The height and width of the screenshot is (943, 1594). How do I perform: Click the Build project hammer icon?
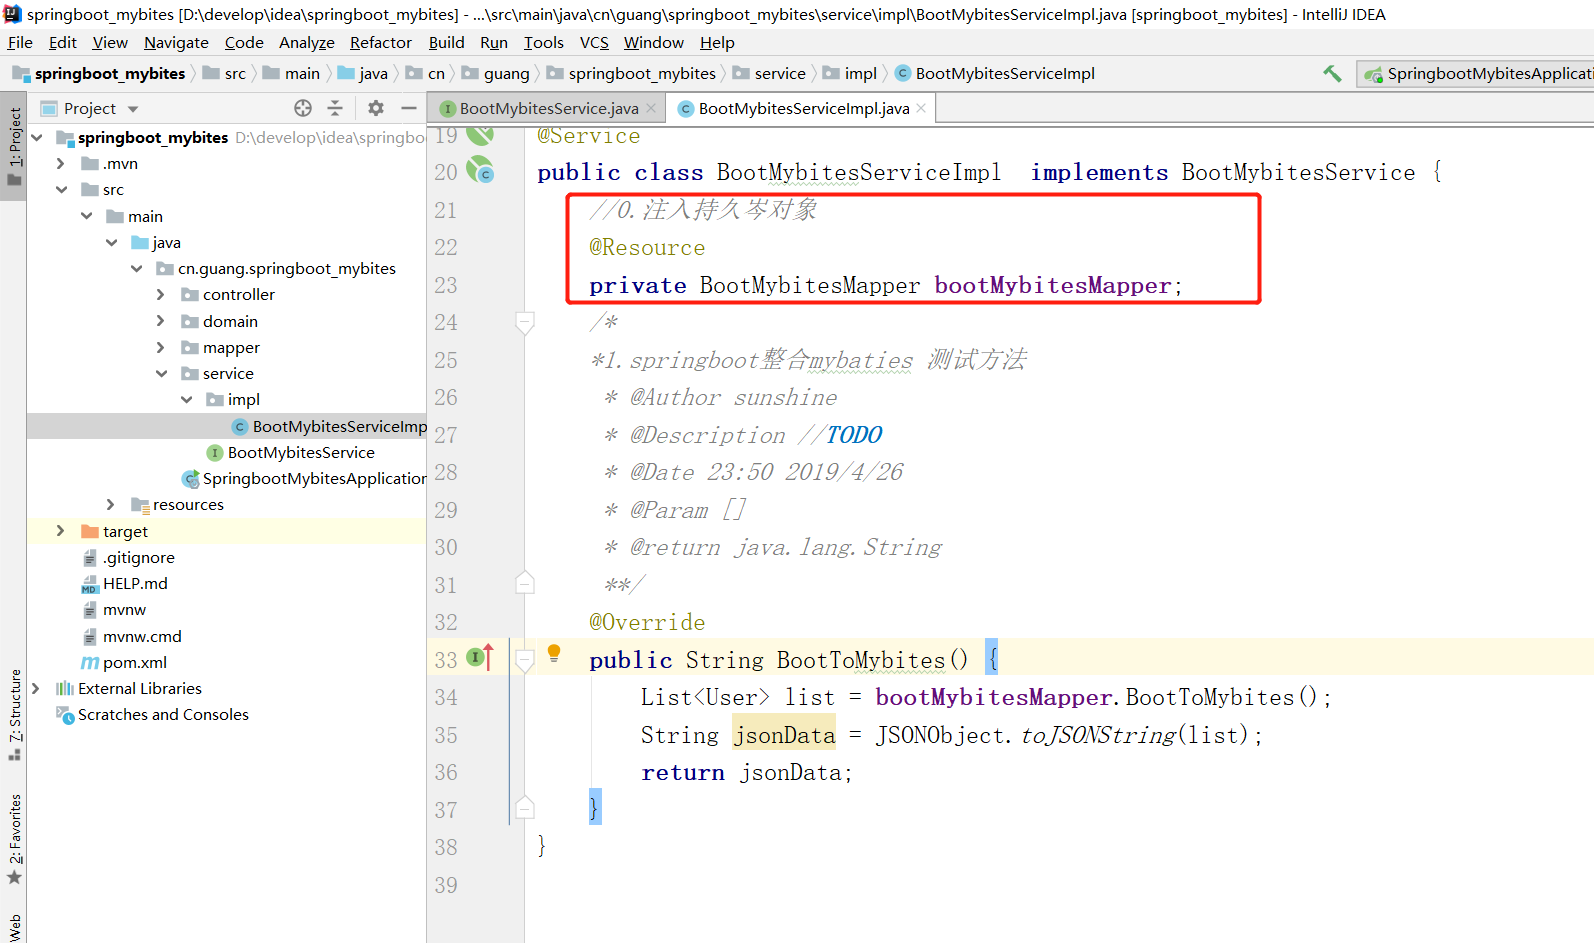[1332, 73]
